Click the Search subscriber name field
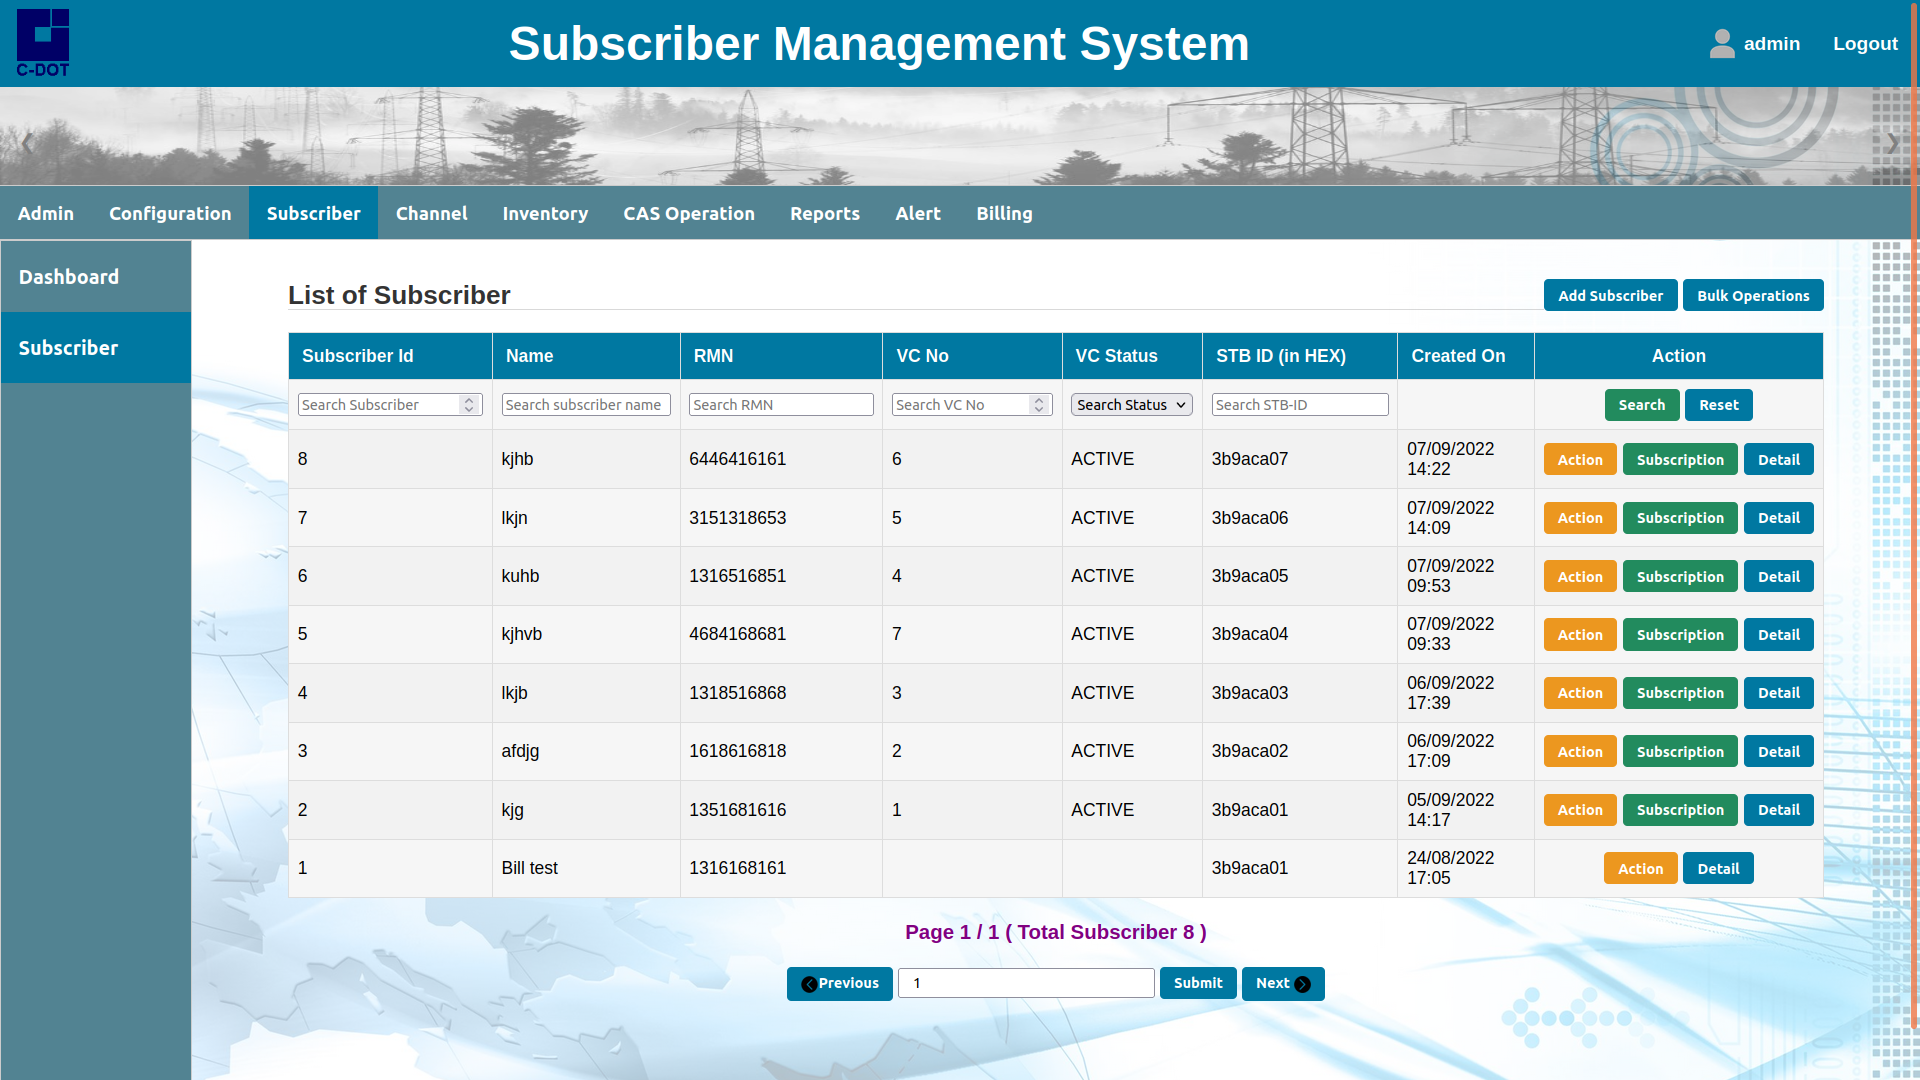Viewport: 1920px width, 1080px height. pos(585,405)
